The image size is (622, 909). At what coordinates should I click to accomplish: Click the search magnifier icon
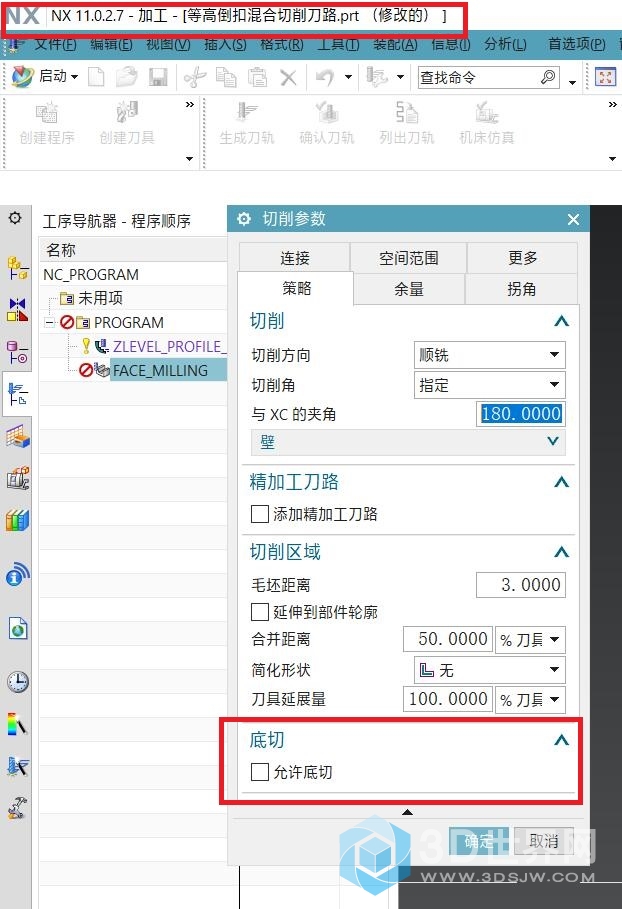(x=548, y=77)
